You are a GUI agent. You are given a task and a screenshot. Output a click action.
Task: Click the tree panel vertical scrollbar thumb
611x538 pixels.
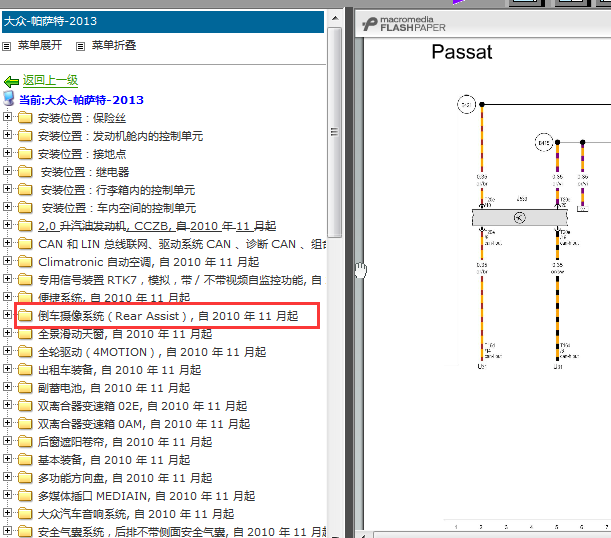pos(334,132)
